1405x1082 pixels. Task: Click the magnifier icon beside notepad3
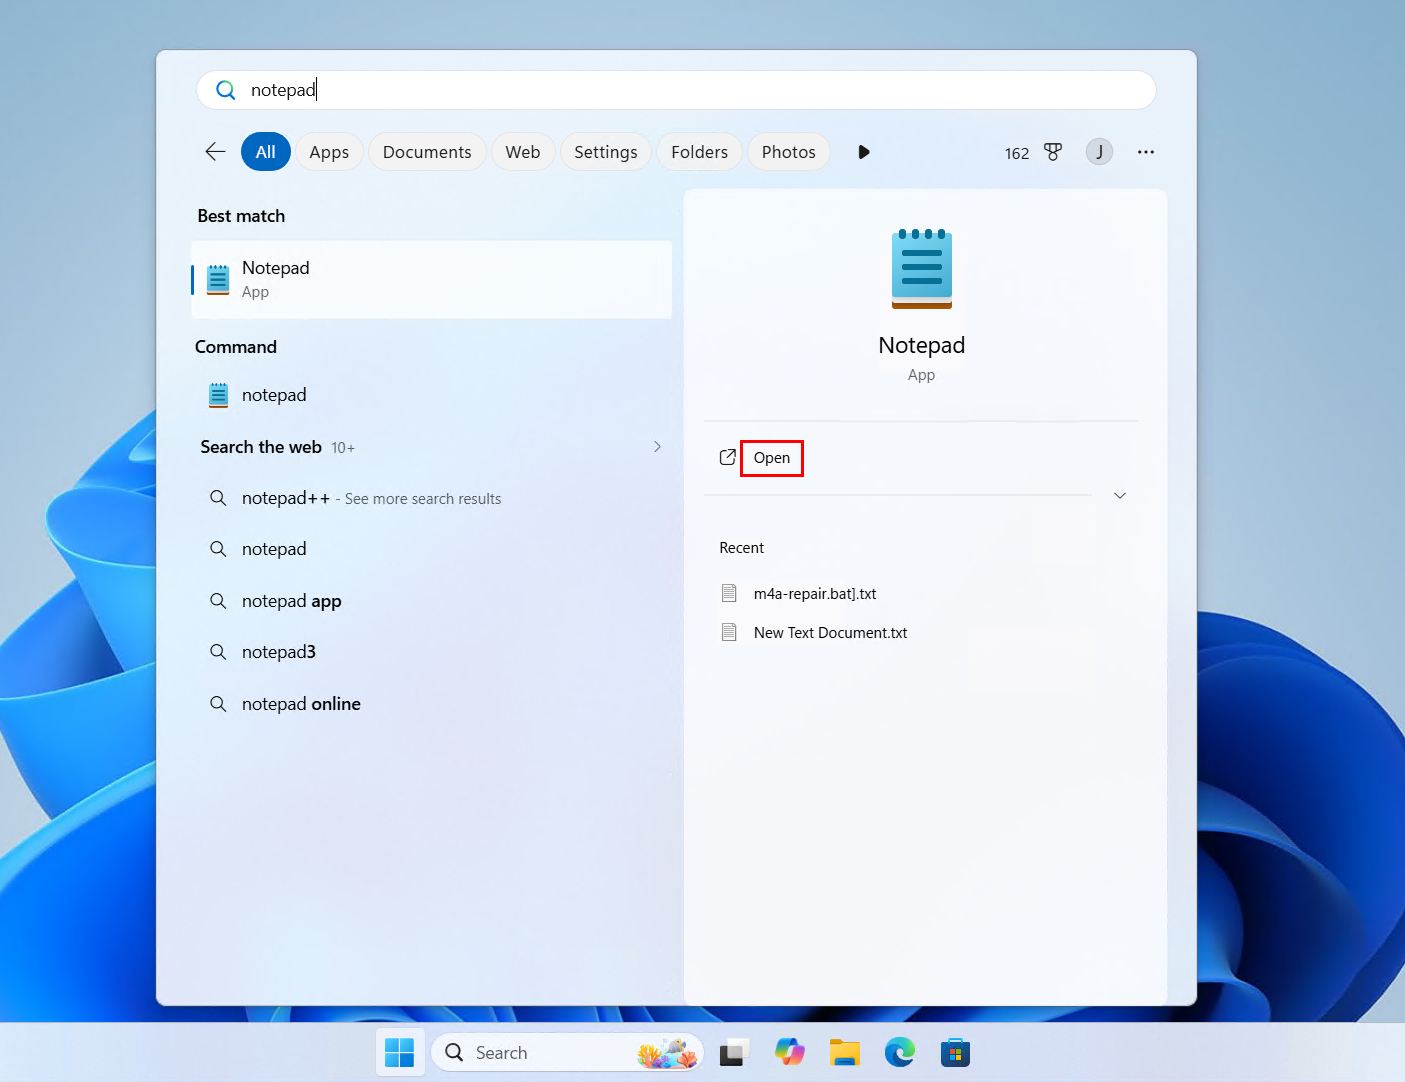pos(217,652)
